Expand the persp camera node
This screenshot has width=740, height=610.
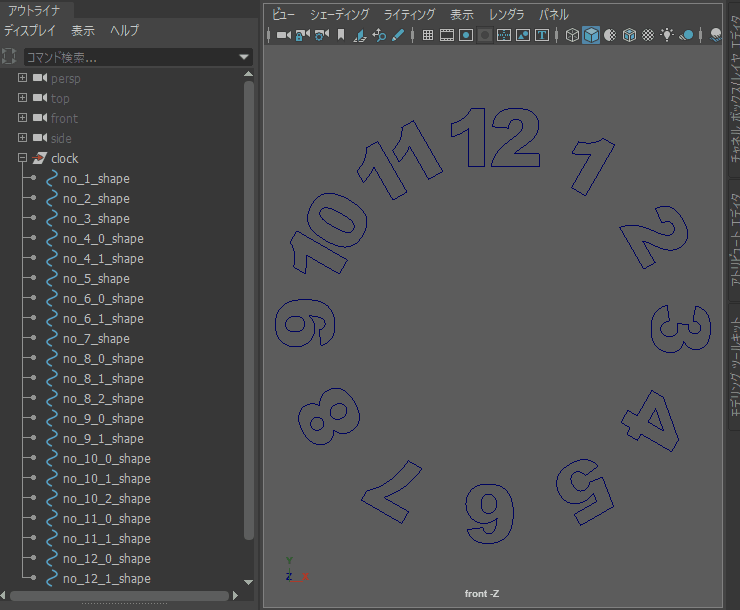22,78
